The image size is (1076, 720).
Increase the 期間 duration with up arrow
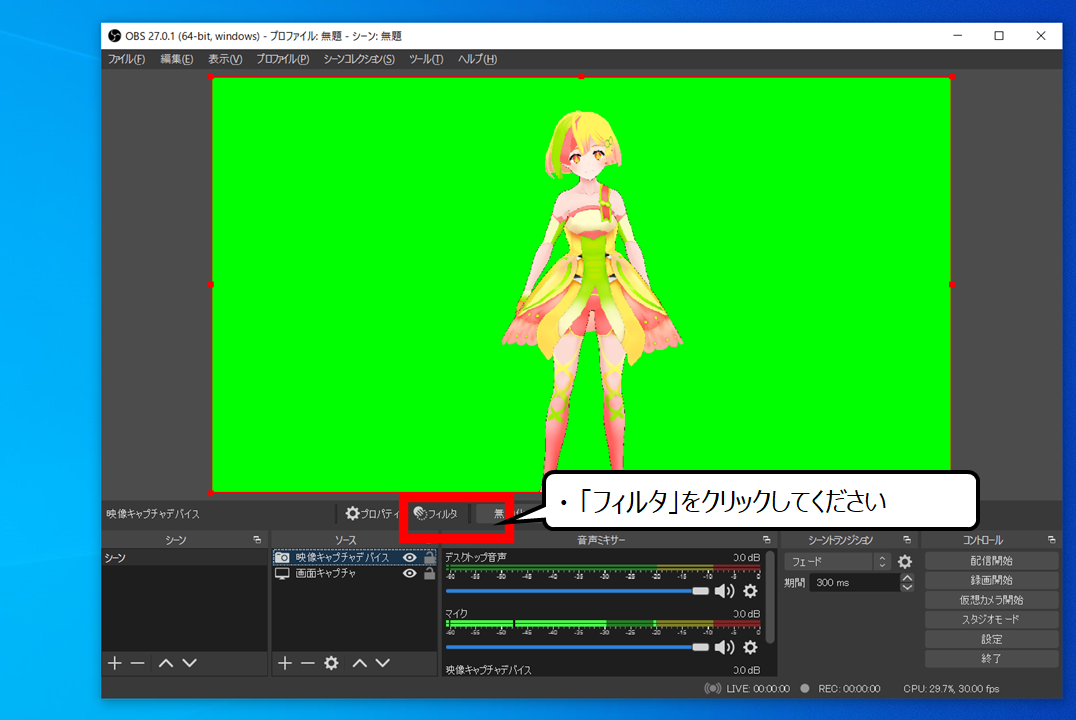[x=907, y=578]
